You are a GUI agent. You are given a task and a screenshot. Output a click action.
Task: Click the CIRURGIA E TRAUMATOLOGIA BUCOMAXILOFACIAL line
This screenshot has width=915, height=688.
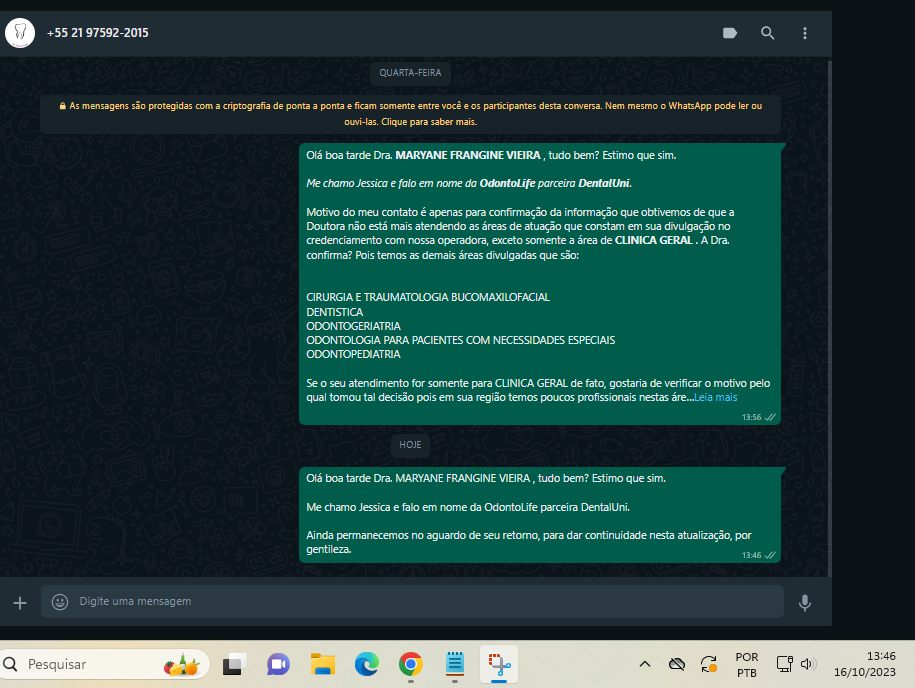coord(428,297)
